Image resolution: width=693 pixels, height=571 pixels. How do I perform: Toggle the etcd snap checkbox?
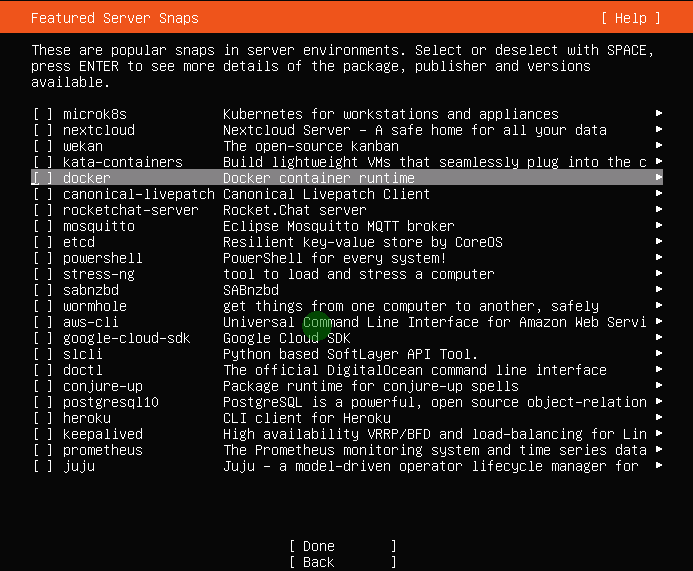click(43, 242)
